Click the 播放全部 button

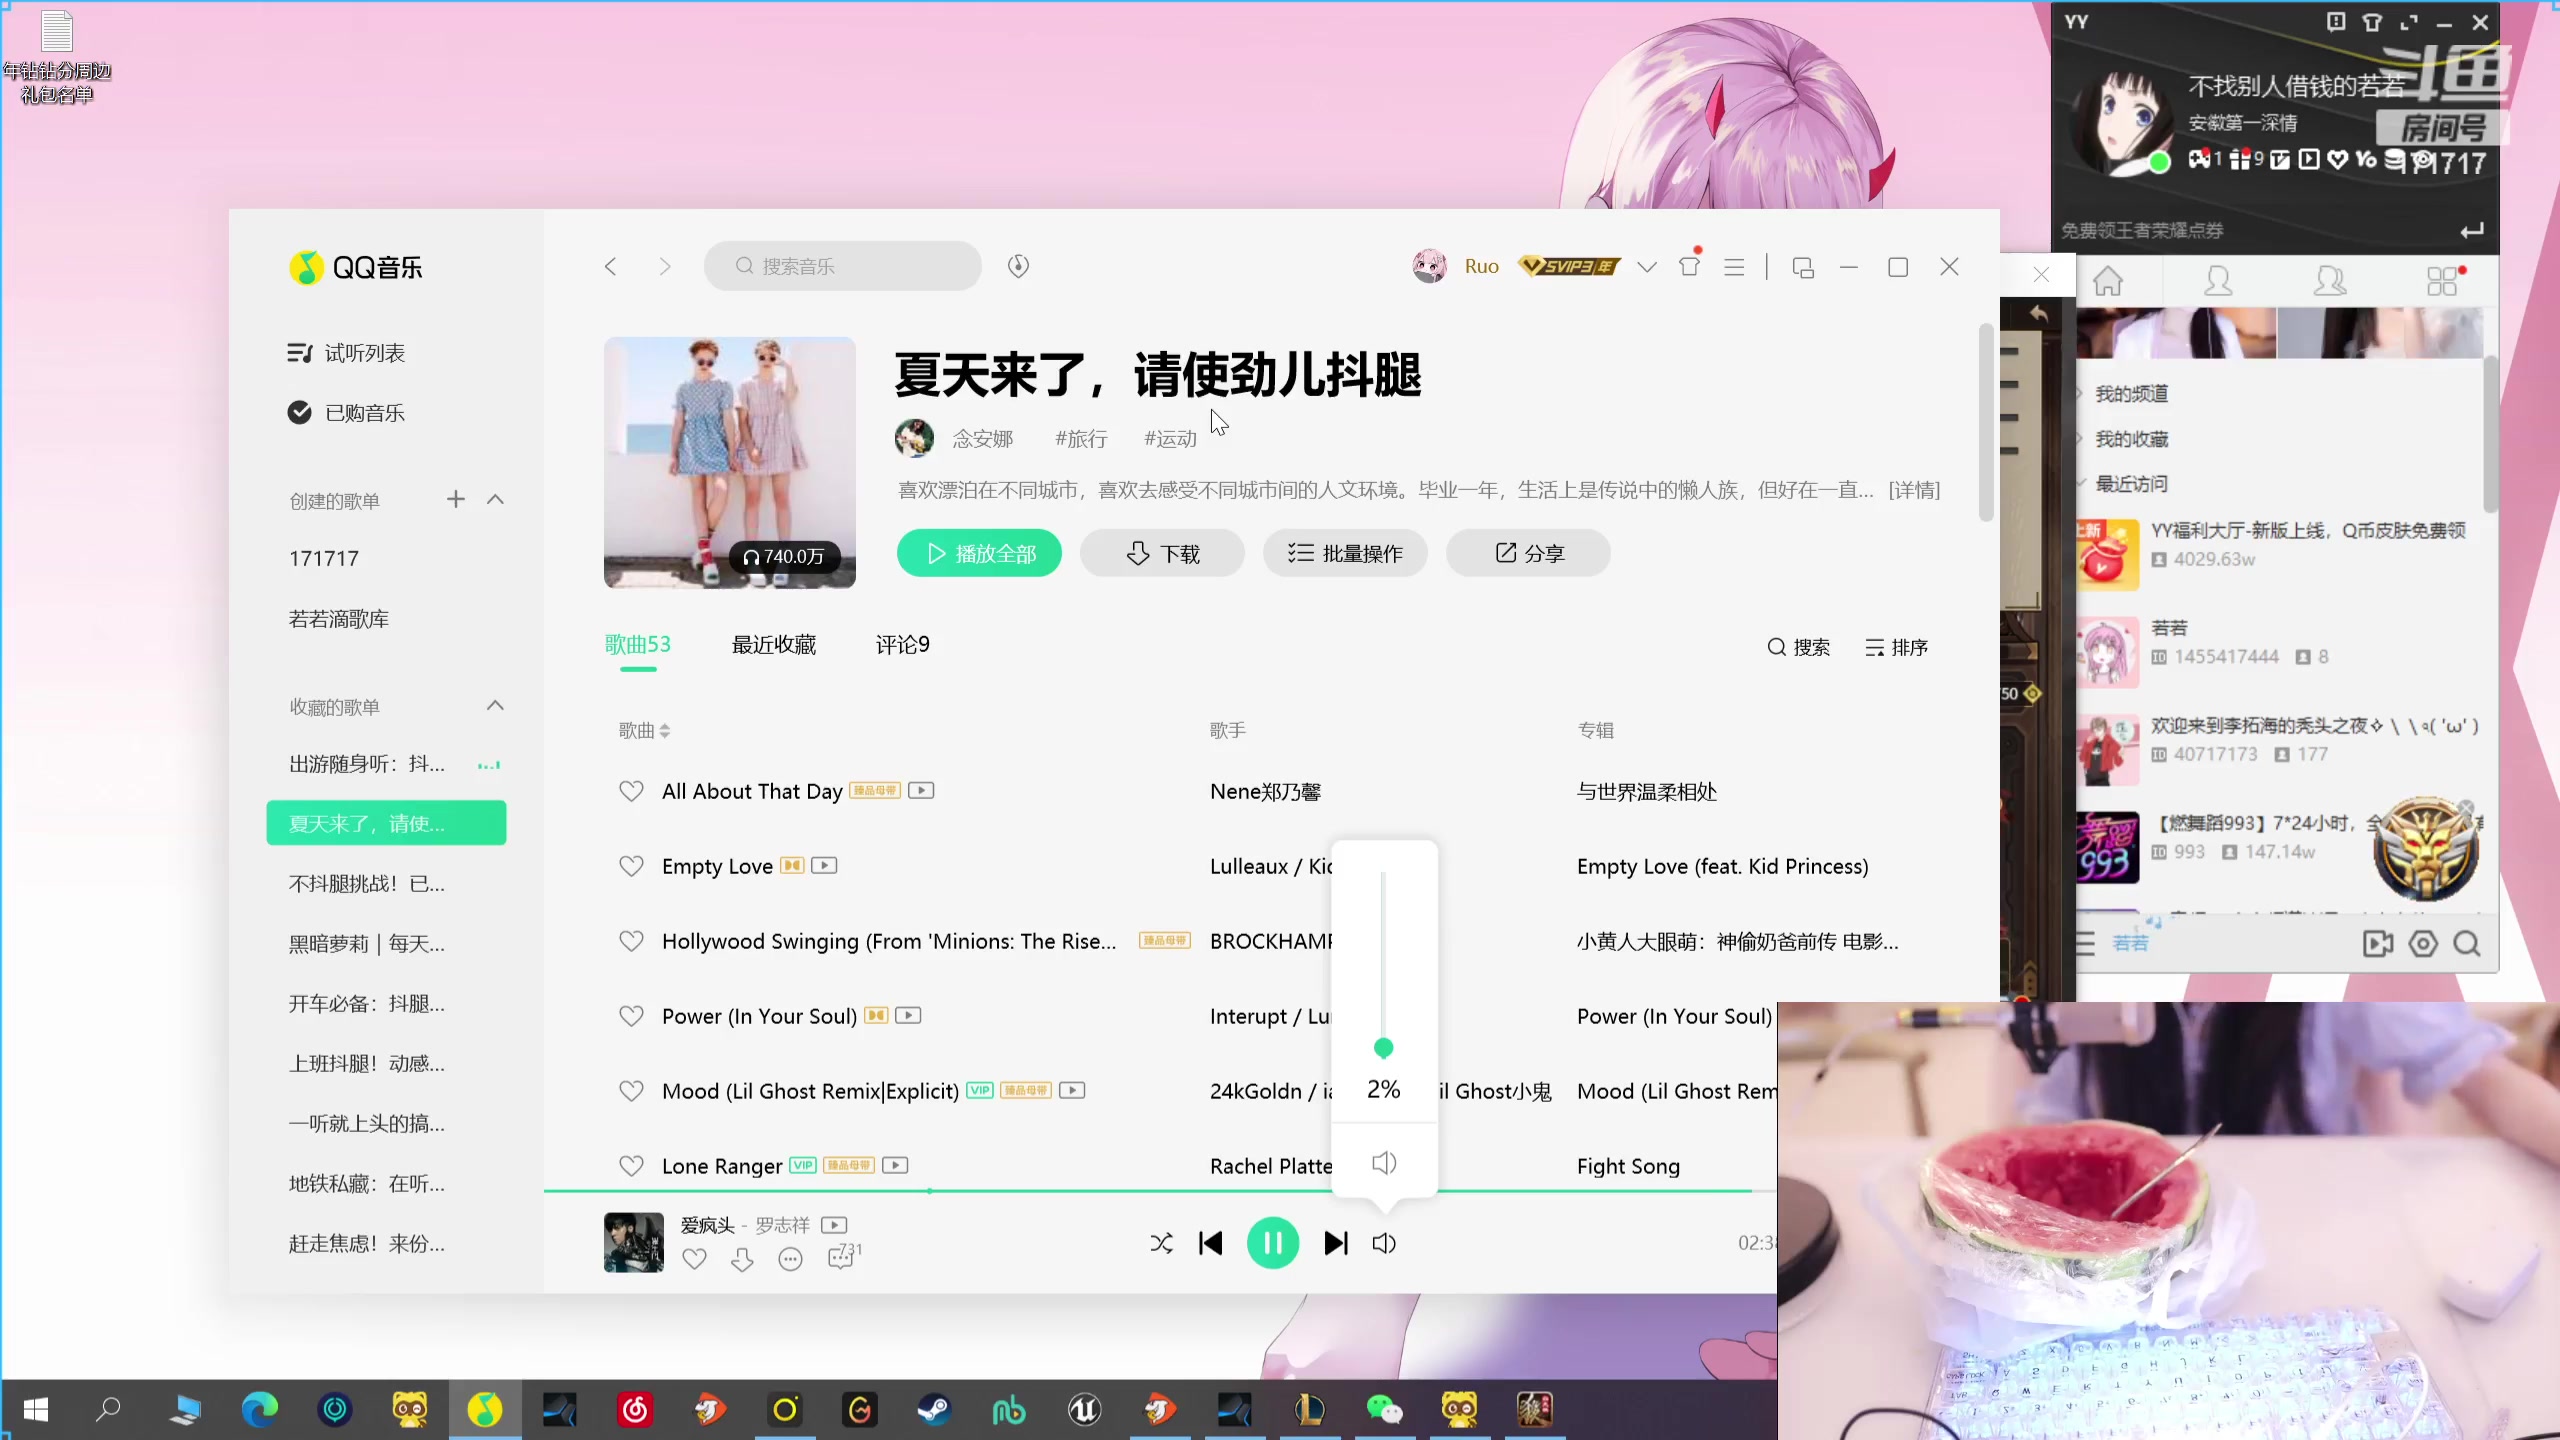(x=978, y=552)
